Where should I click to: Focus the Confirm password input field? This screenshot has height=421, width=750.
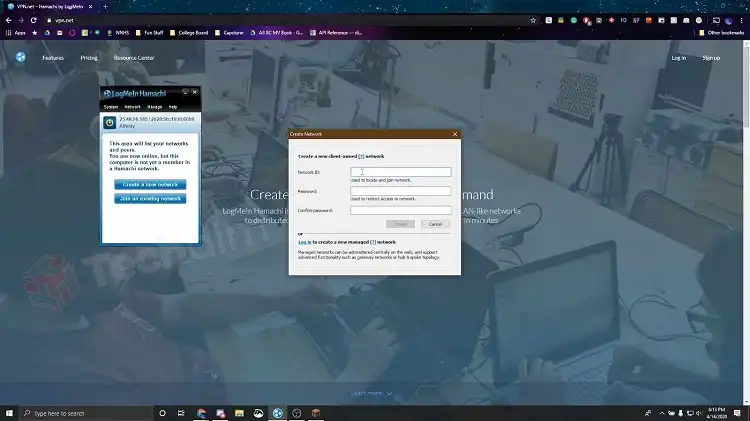[x=400, y=210]
